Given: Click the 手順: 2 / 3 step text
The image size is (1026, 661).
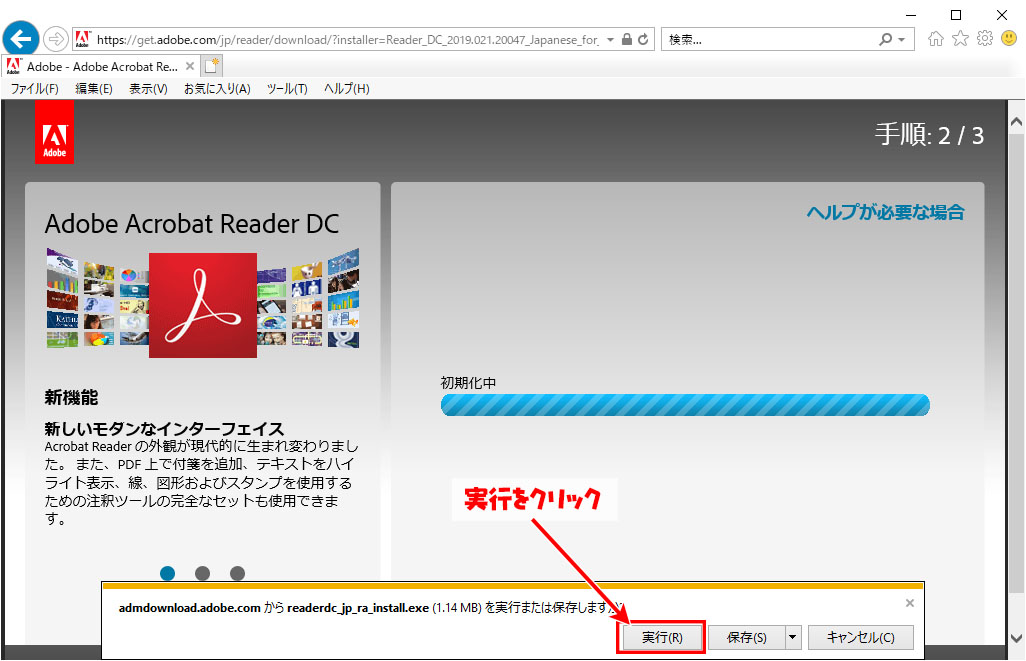Looking at the screenshot, I should coord(929,135).
